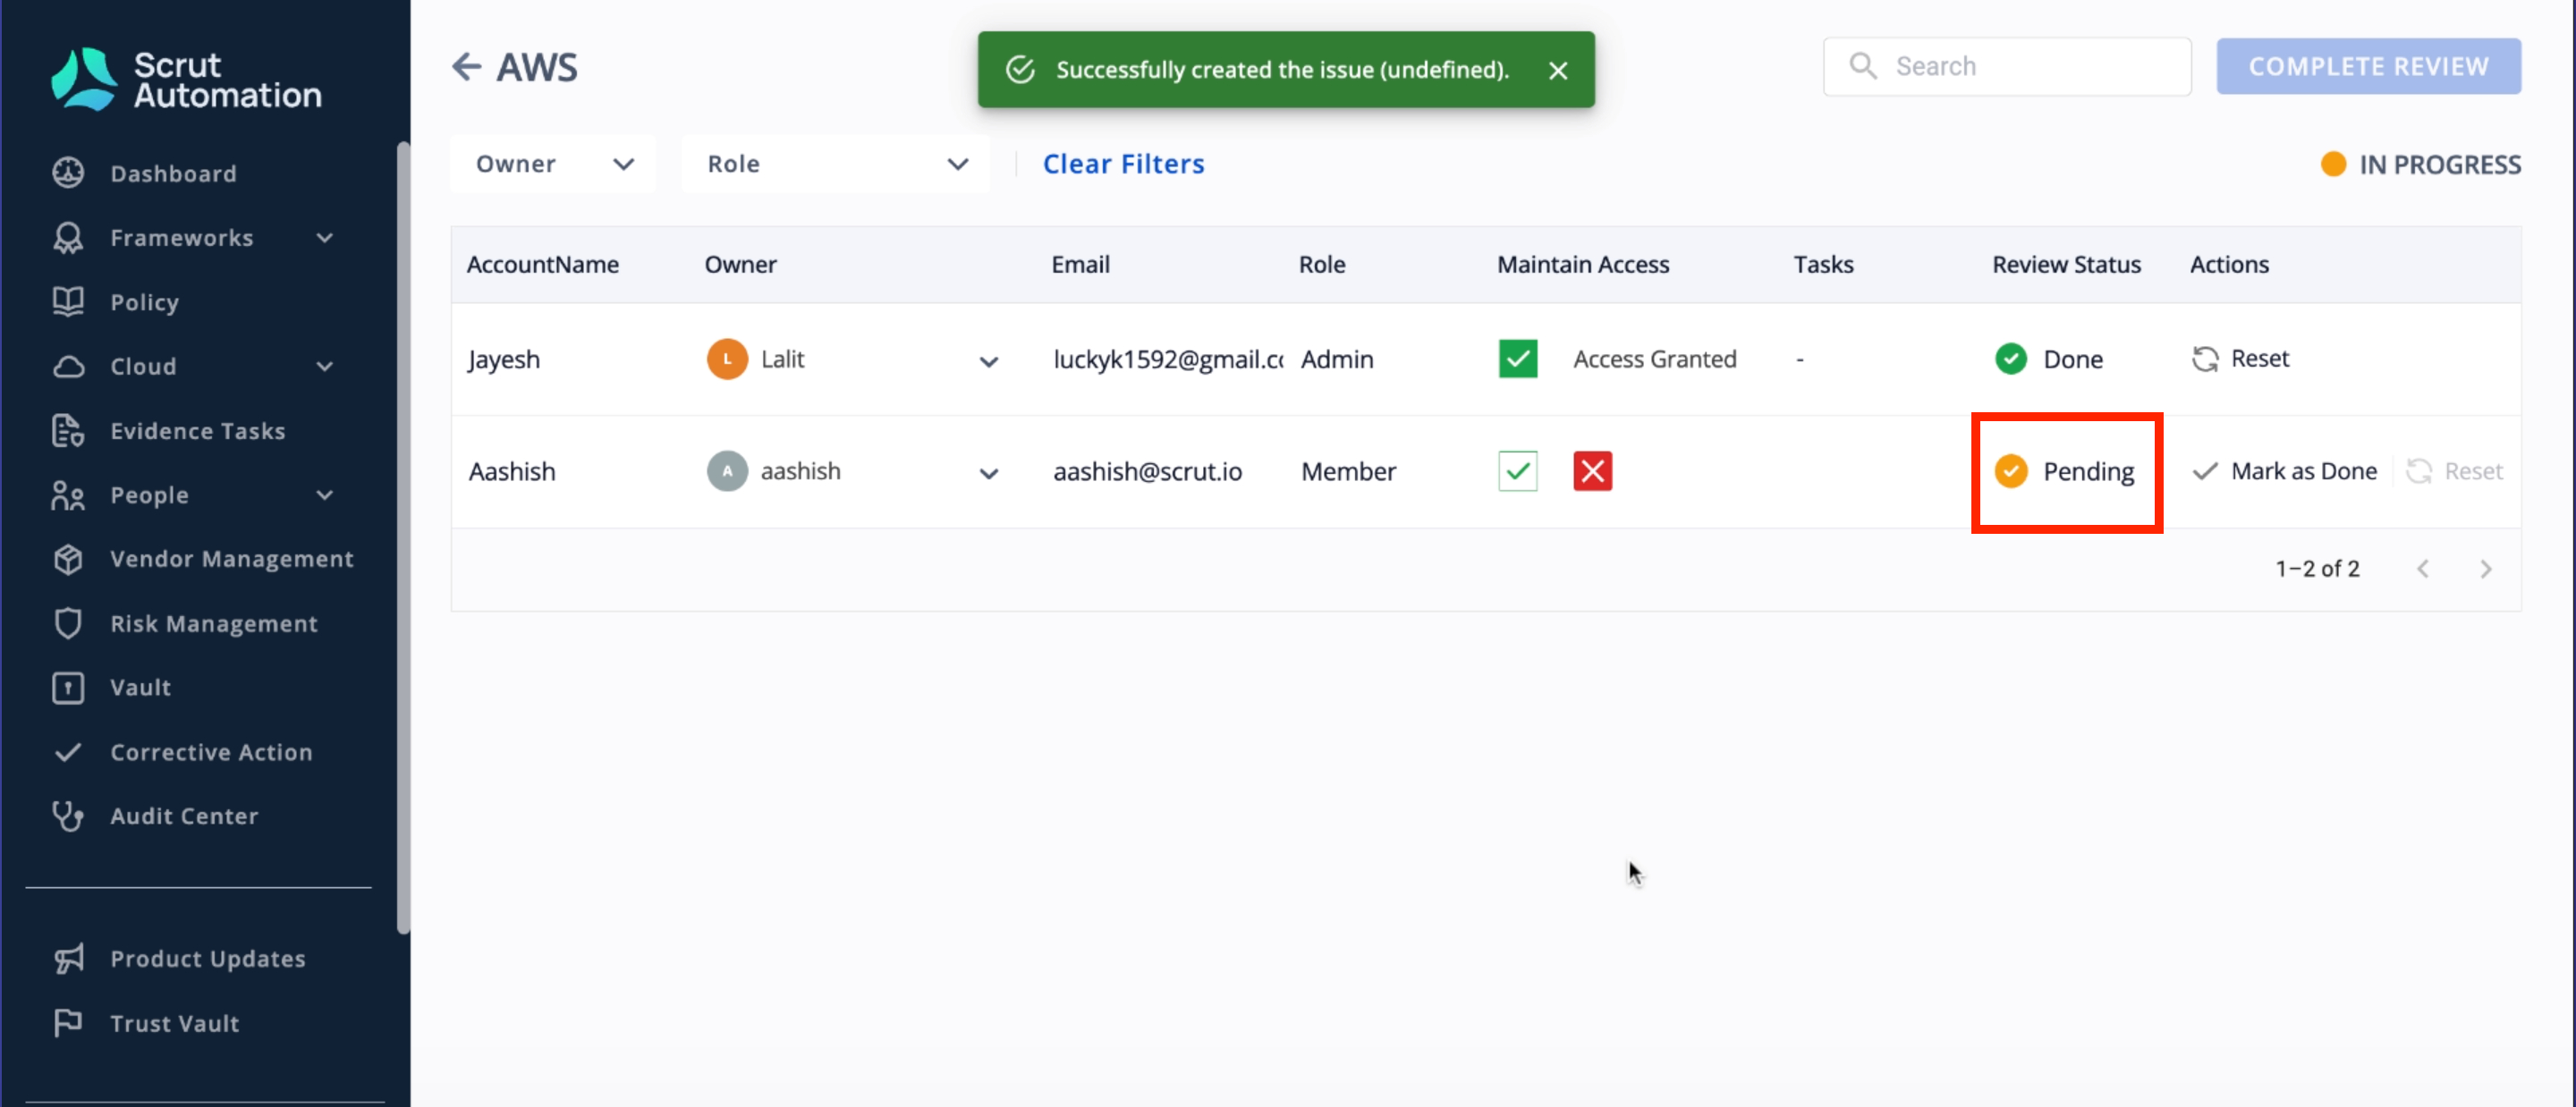Click the Risk Management shield icon

(68, 623)
